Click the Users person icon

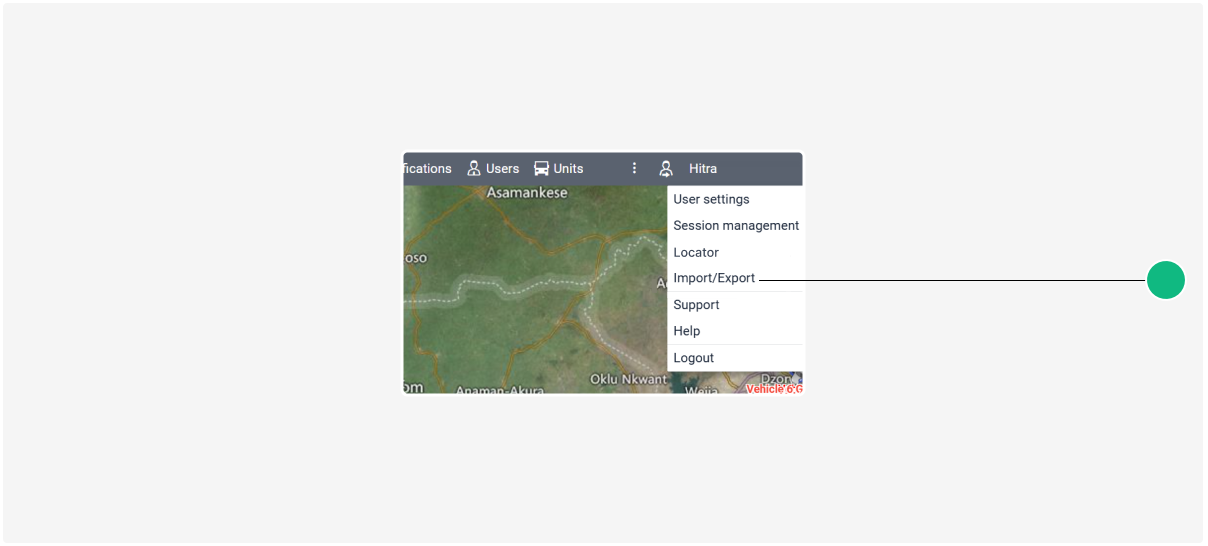[x=474, y=168]
